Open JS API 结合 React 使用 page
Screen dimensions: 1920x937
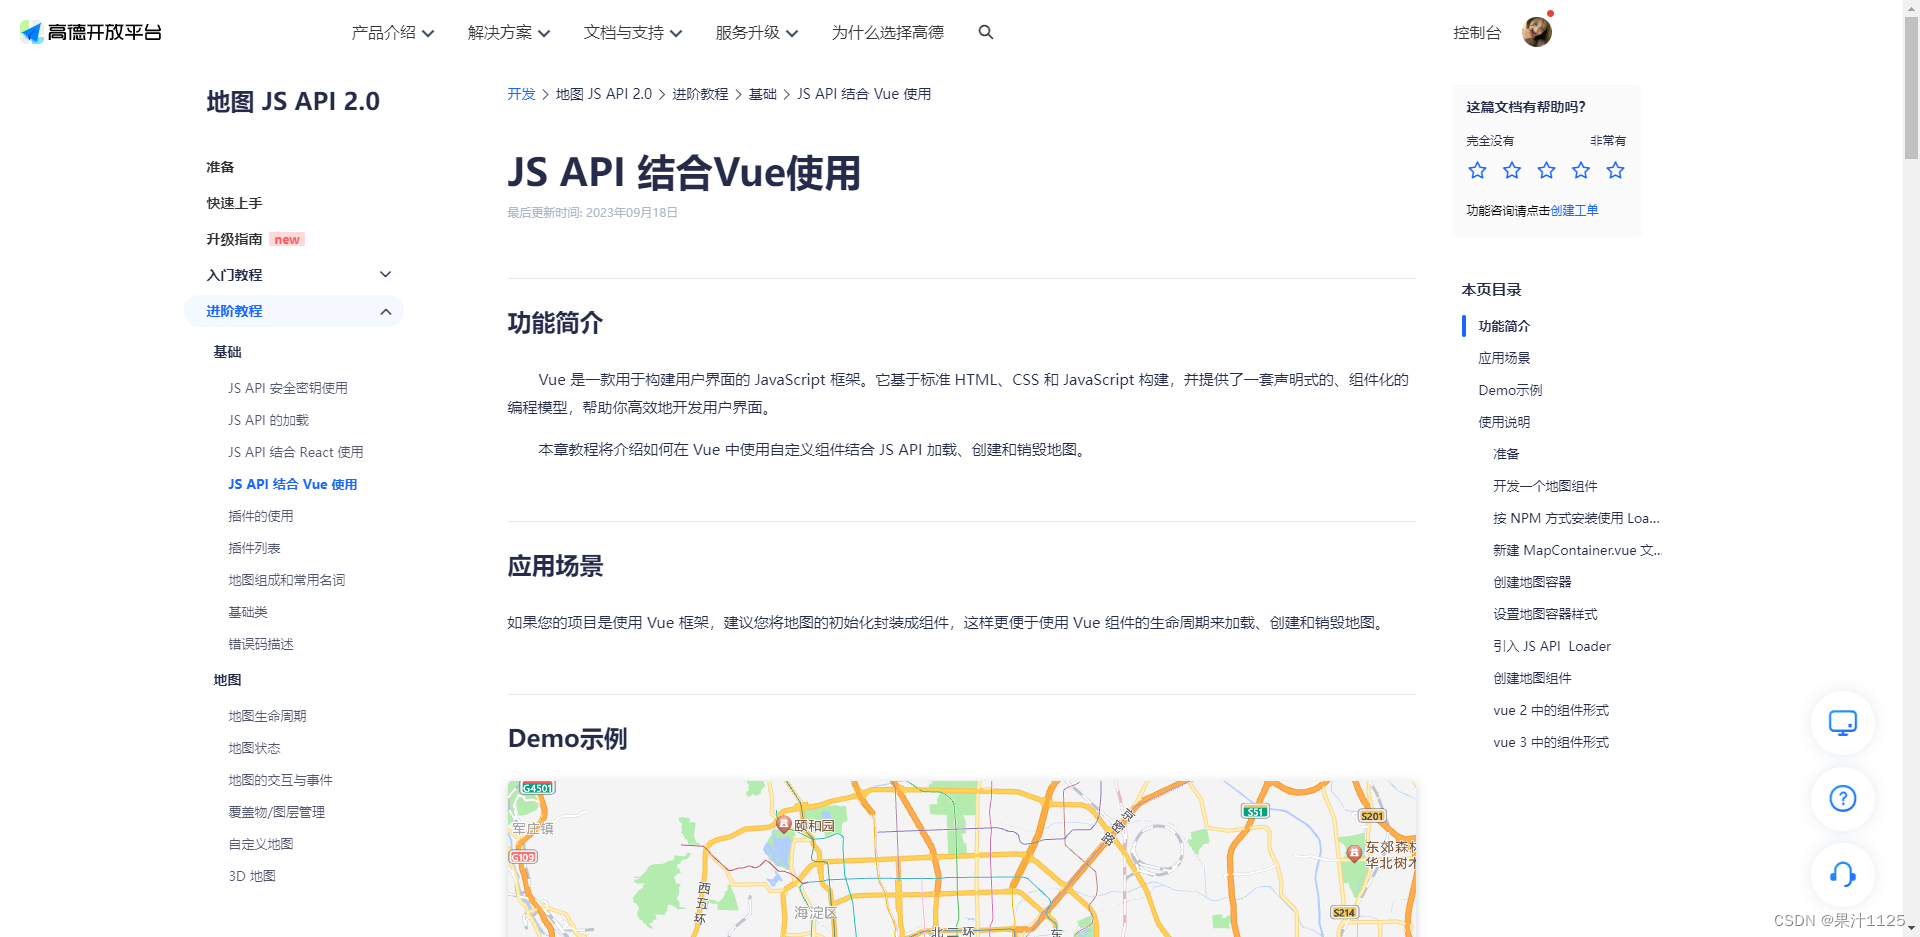pos(296,452)
